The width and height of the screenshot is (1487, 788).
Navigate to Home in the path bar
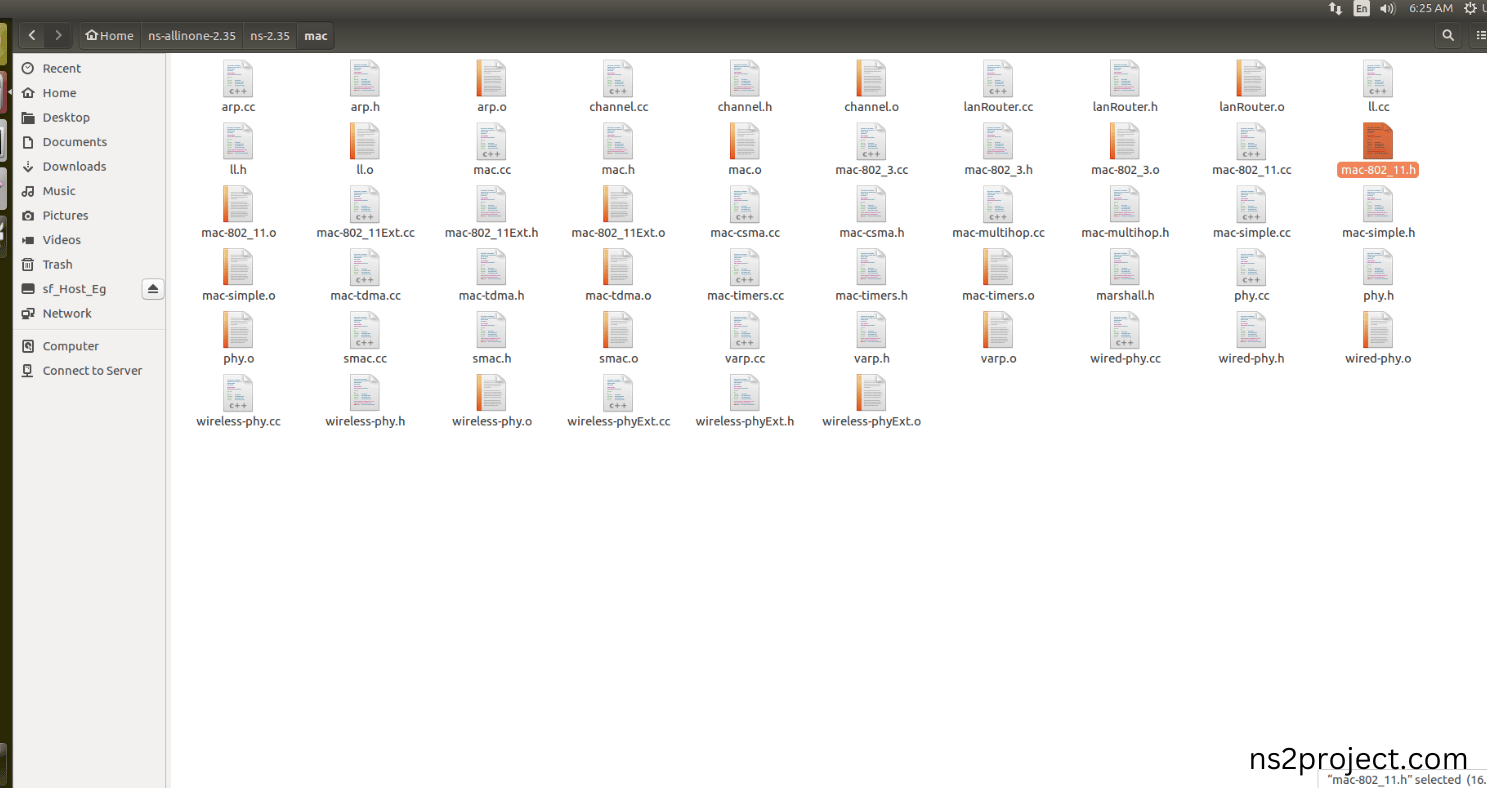[x=110, y=36]
